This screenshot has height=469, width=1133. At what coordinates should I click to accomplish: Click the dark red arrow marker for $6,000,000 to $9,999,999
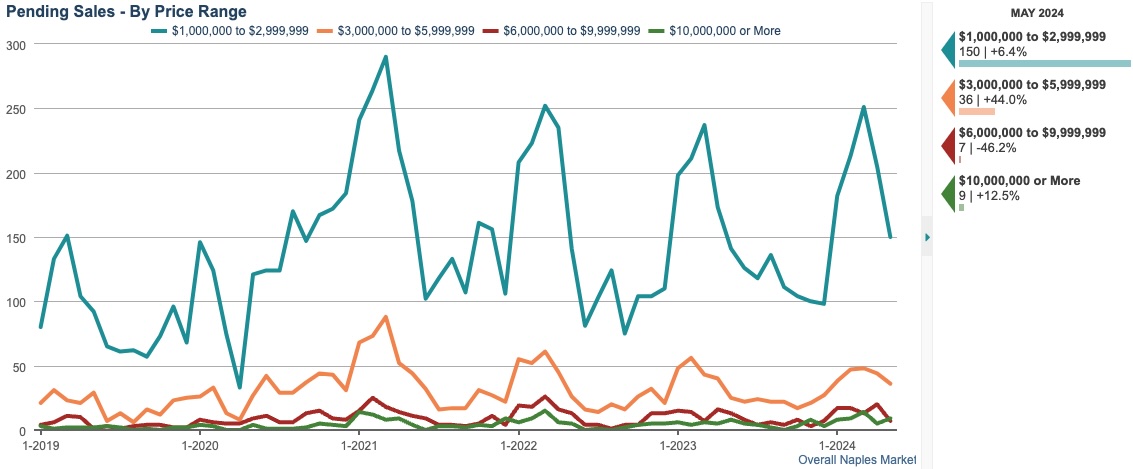(949, 146)
